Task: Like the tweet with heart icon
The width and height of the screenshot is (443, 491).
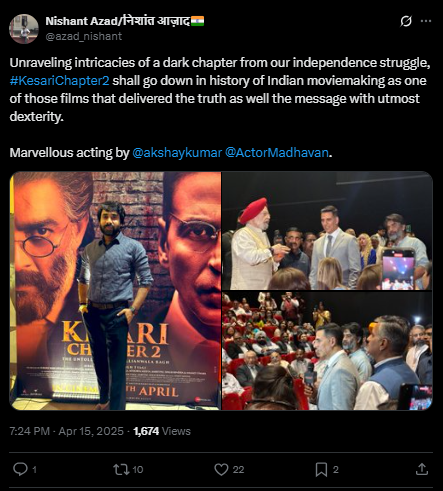Action: [x=221, y=469]
